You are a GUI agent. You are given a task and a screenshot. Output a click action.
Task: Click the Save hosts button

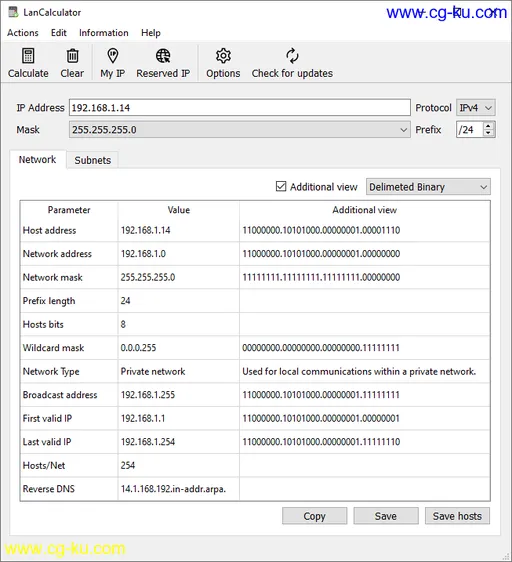coord(457,516)
